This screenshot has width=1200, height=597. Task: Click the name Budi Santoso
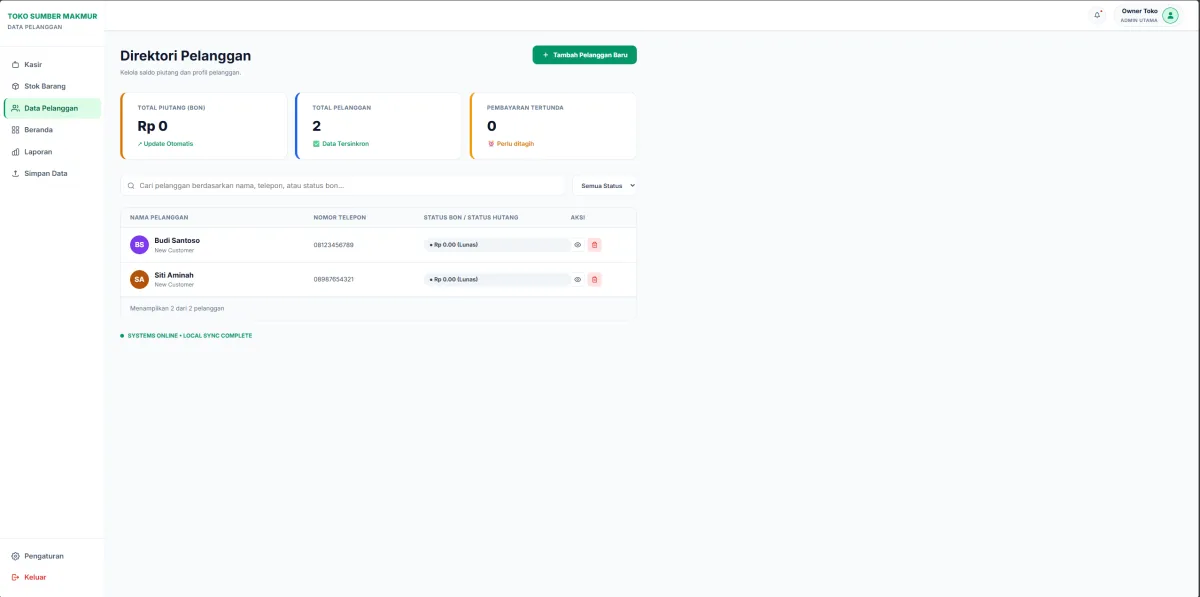(x=177, y=240)
